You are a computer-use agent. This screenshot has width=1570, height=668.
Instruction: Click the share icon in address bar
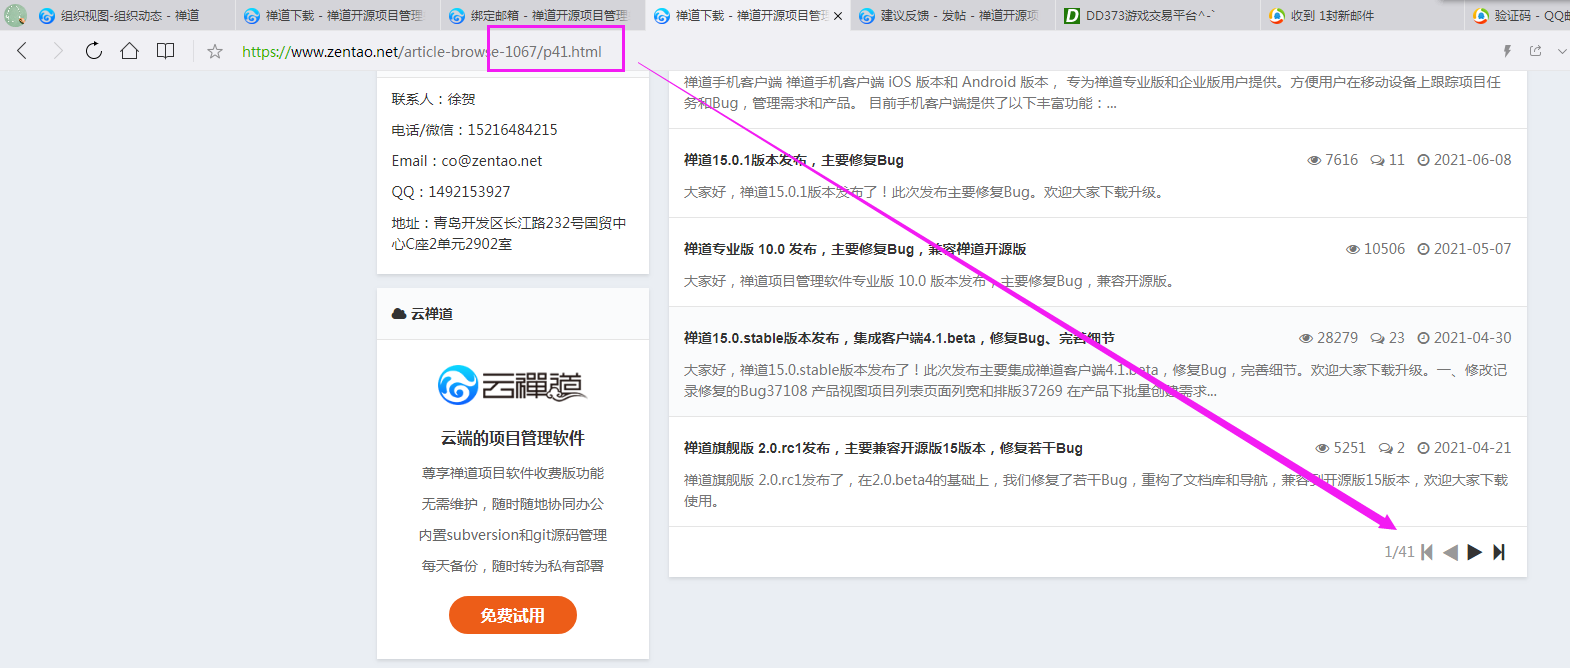(x=1535, y=51)
